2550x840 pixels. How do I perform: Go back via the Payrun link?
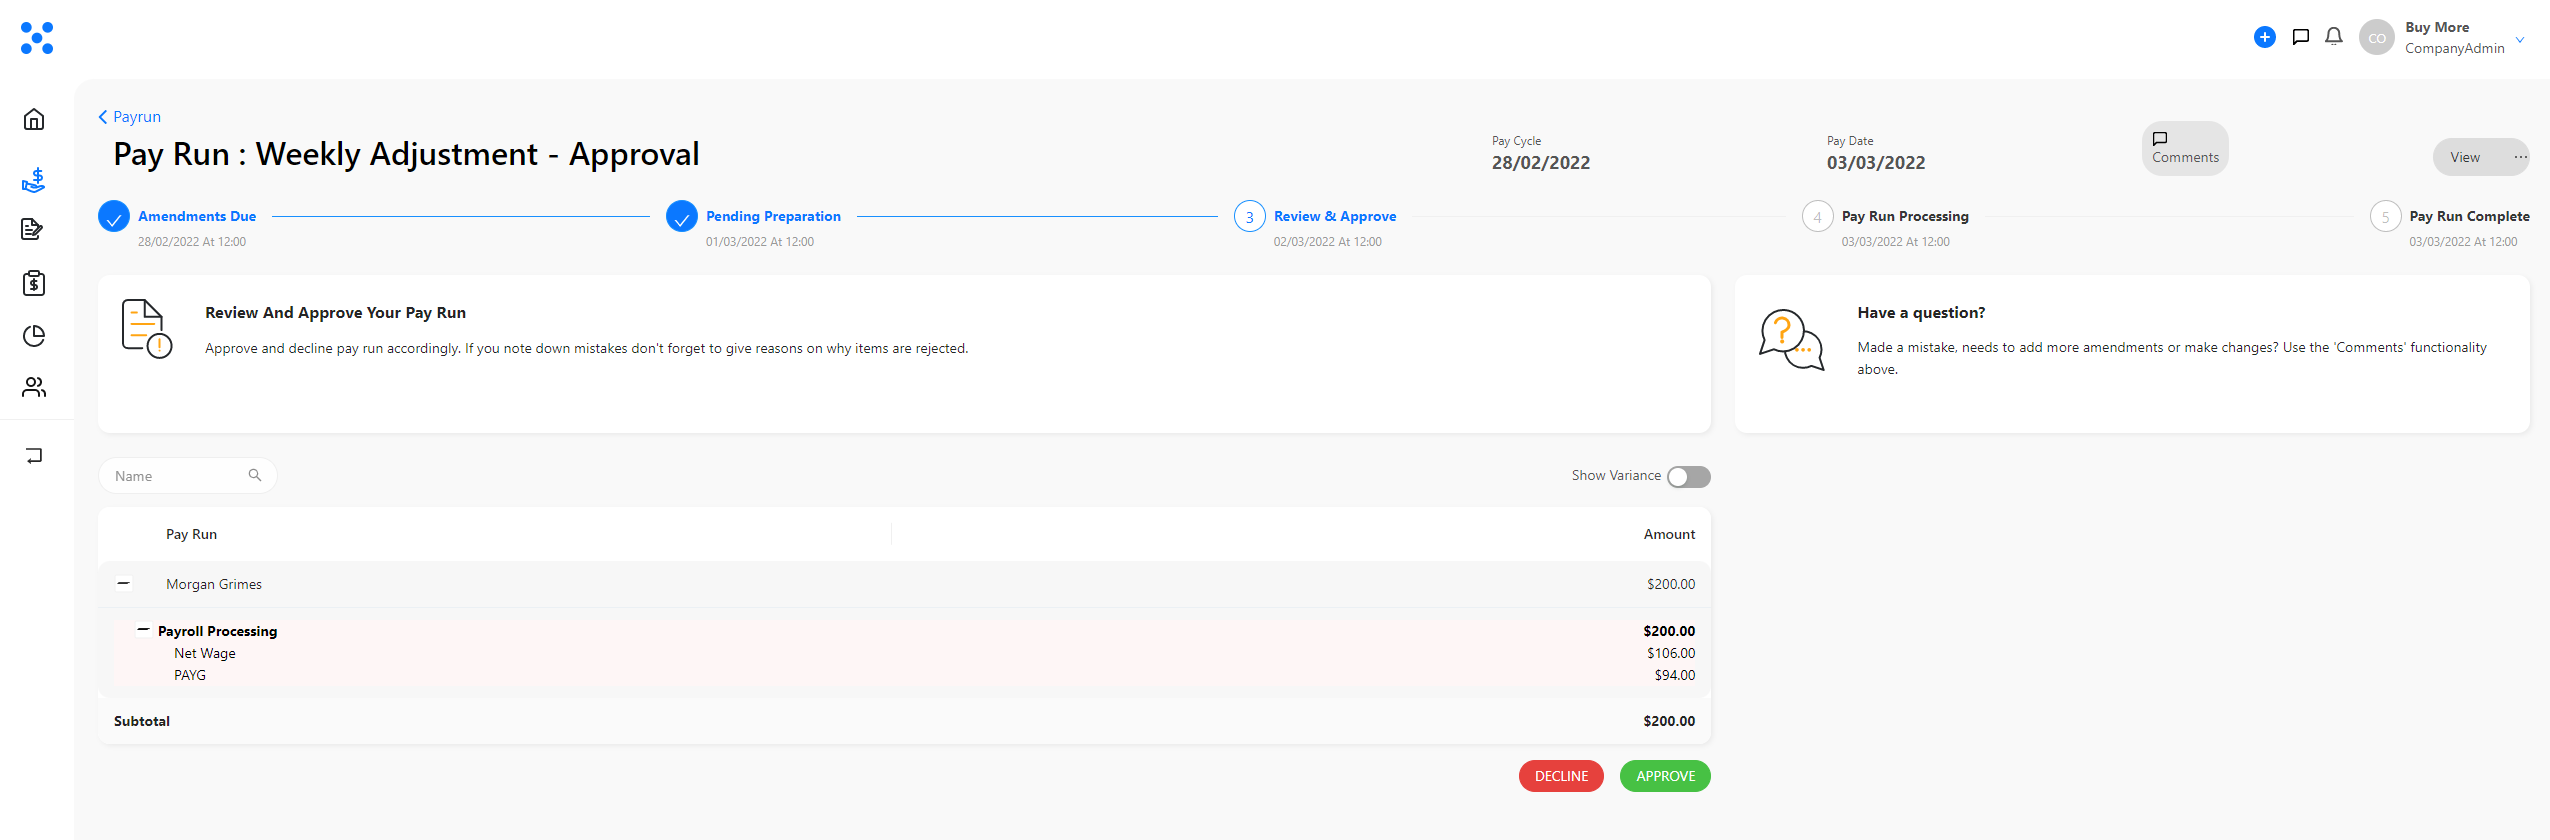[x=129, y=117]
